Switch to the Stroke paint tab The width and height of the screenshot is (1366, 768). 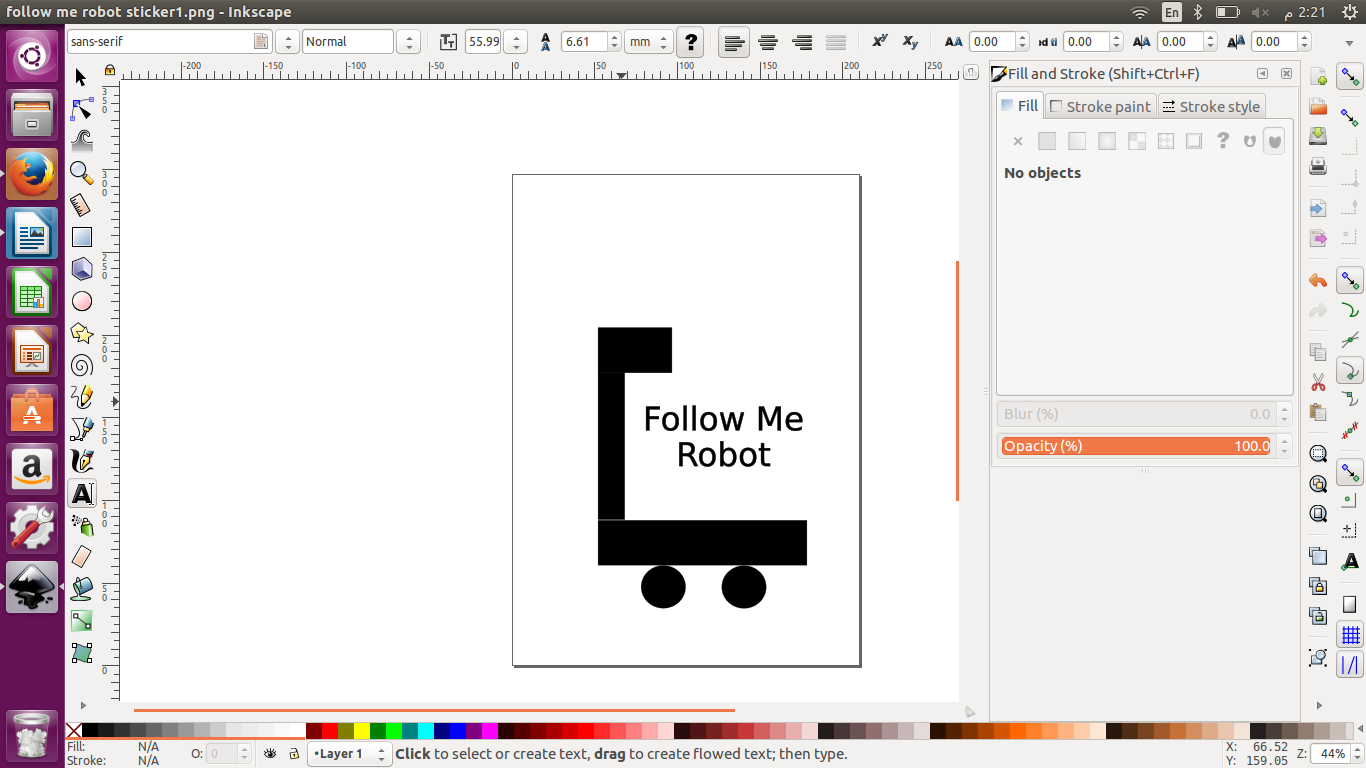pos(1100,107)
